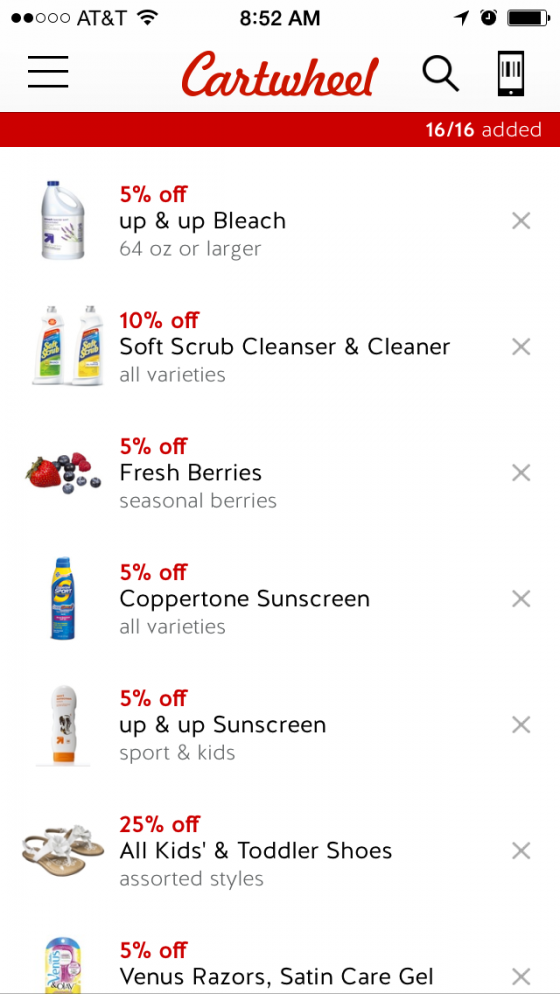Image resolution: width=560 pixels, height=994 pixels.
Task: Tap the Cartwheel logo
Action: 280,75
